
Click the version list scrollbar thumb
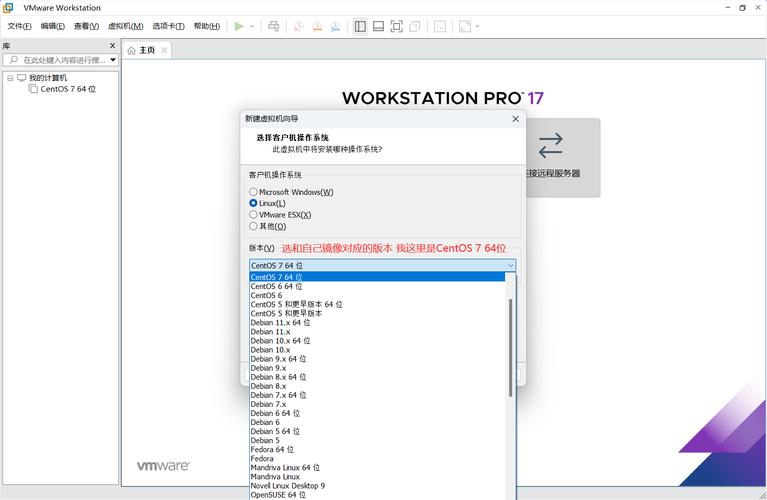[510, 347]
